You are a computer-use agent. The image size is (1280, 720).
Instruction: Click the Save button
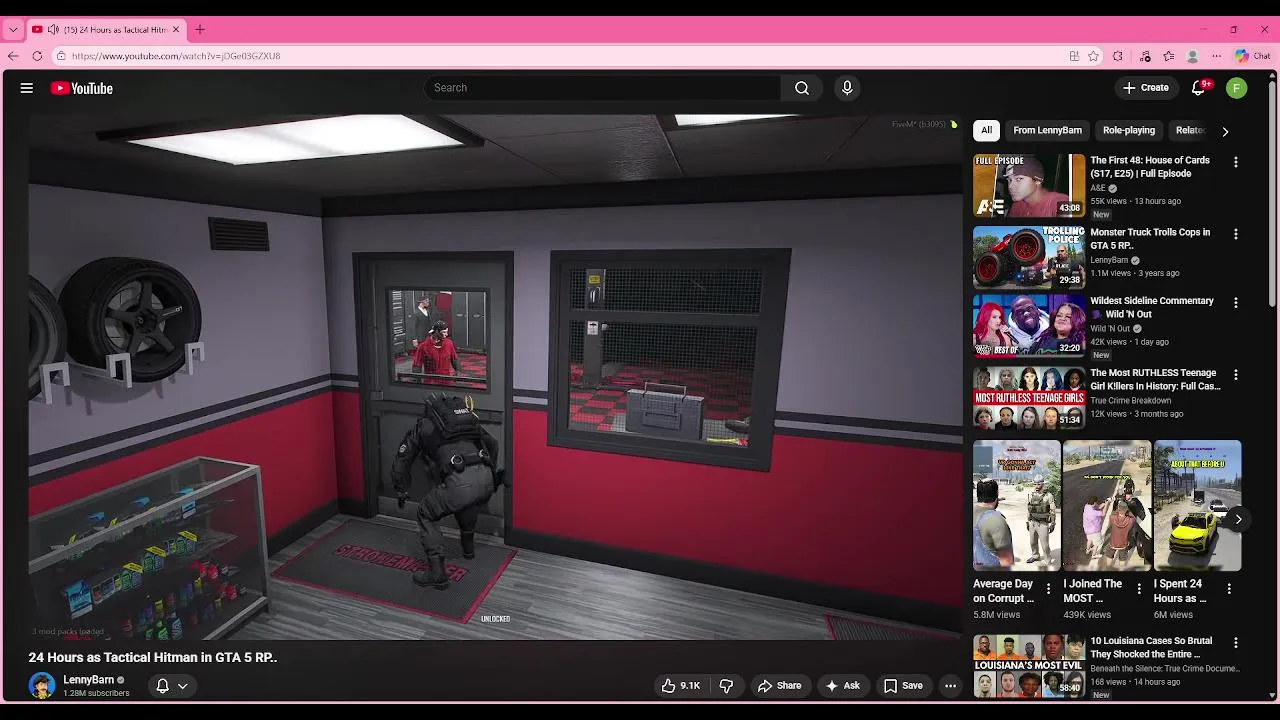pyautogui.click(x=903, y=686)
